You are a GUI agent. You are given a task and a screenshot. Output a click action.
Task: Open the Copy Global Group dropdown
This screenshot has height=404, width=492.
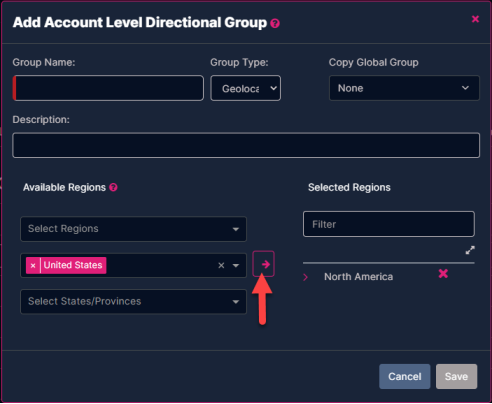pyautogui.click(x=404, y=88)
